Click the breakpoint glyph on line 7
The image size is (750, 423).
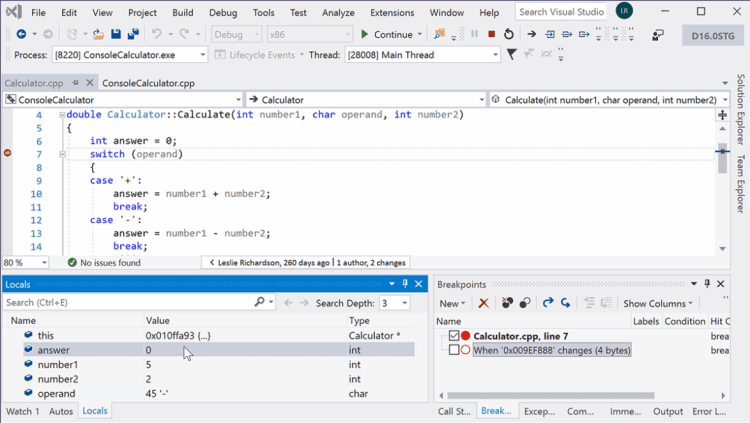(x=7, y=153)
